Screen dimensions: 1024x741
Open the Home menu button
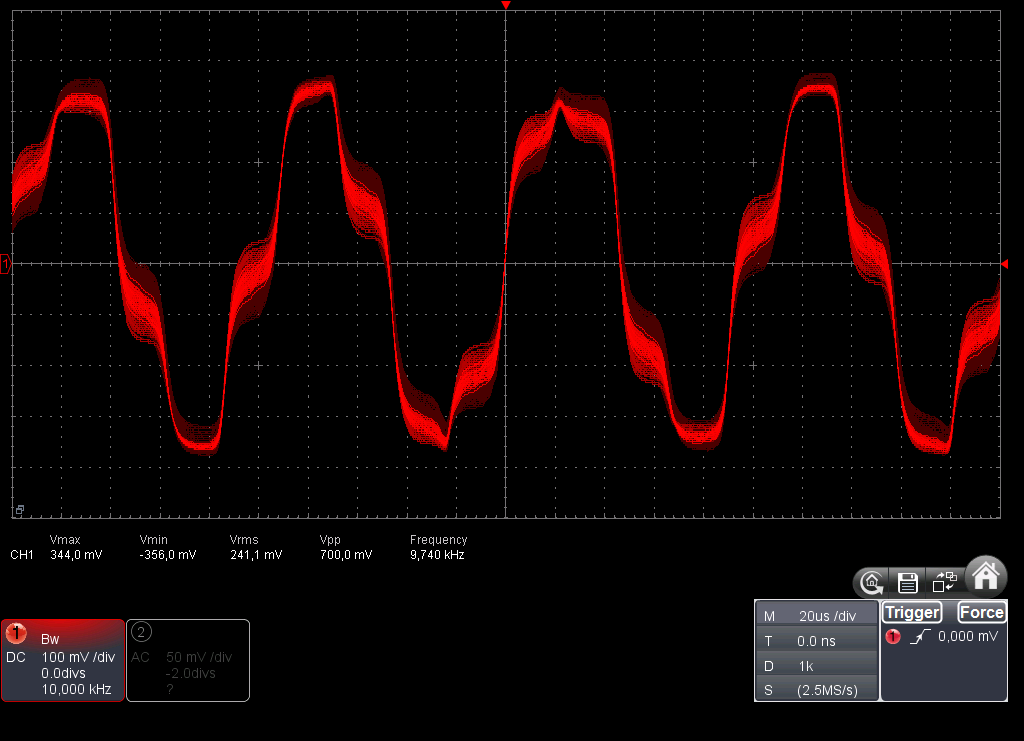pyautogui.click(x=986, y=575)
